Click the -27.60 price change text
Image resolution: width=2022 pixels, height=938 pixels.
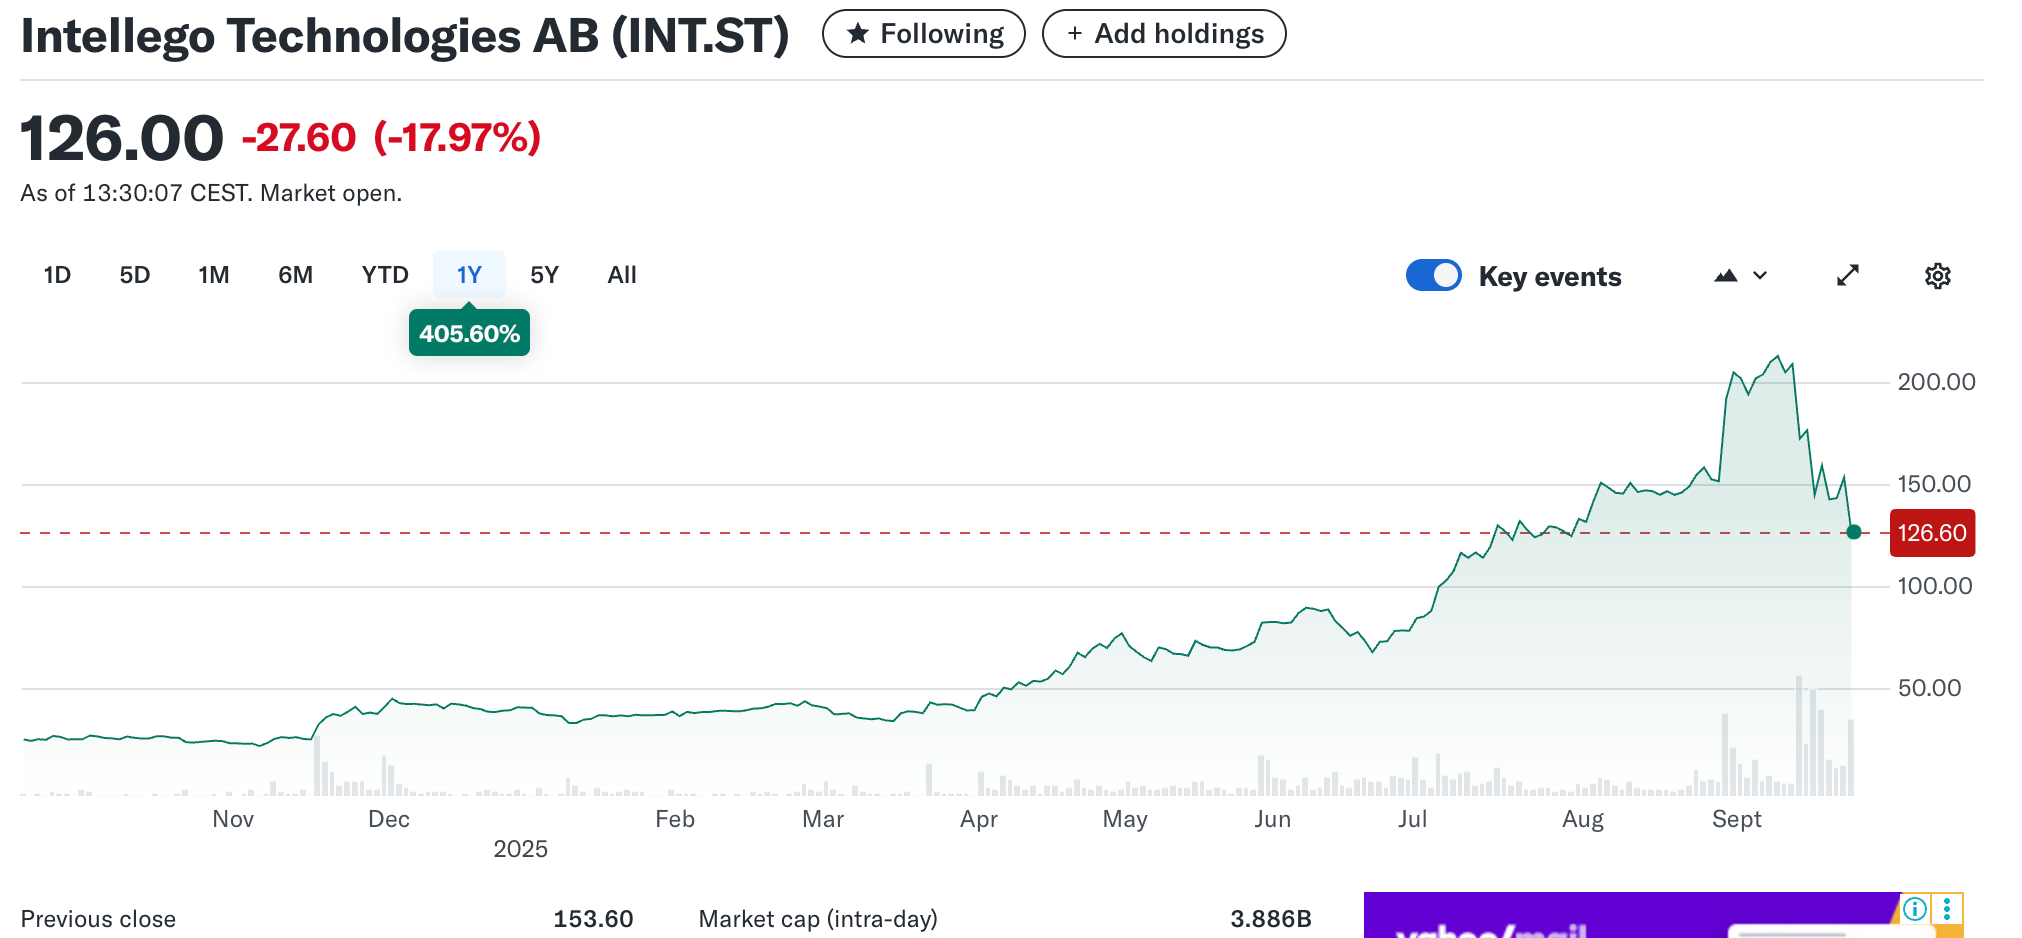coord(299,138)
